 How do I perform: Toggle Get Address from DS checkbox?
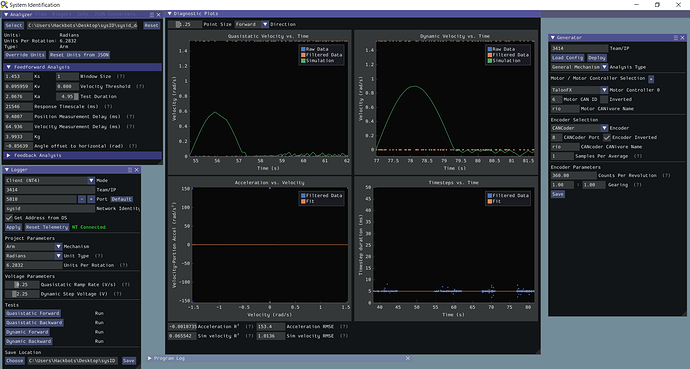[9, 218]
